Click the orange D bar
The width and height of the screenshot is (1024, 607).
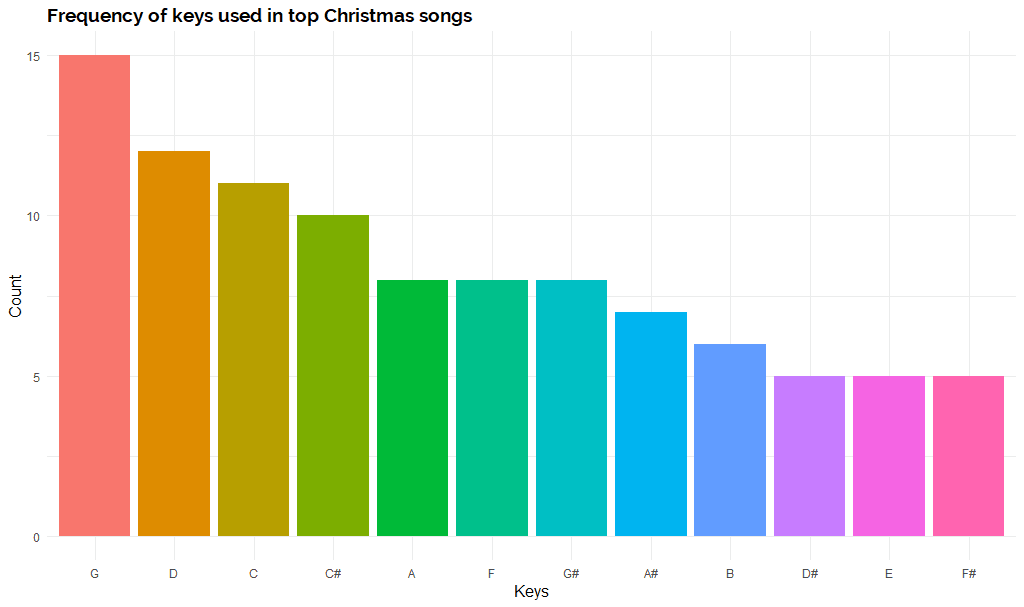[174, 344]
